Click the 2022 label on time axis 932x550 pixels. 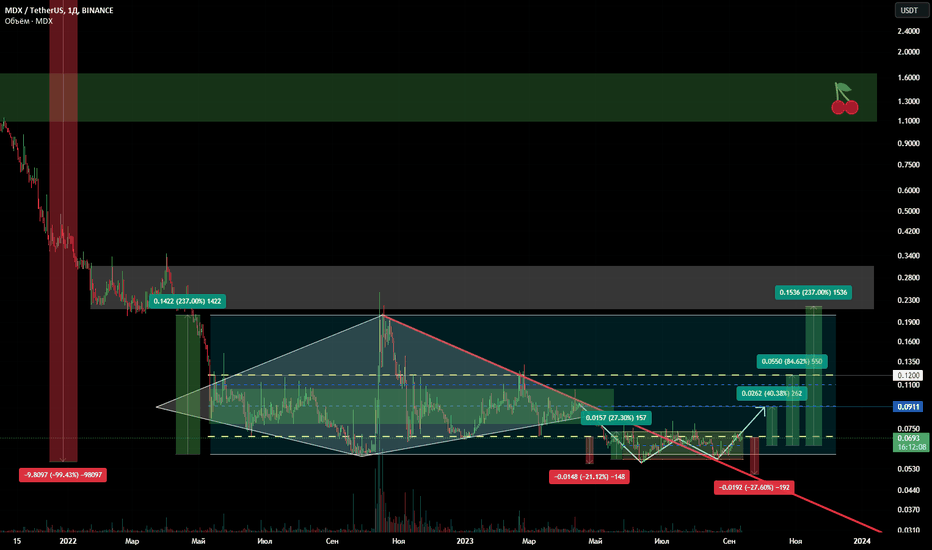click(68, 541)
